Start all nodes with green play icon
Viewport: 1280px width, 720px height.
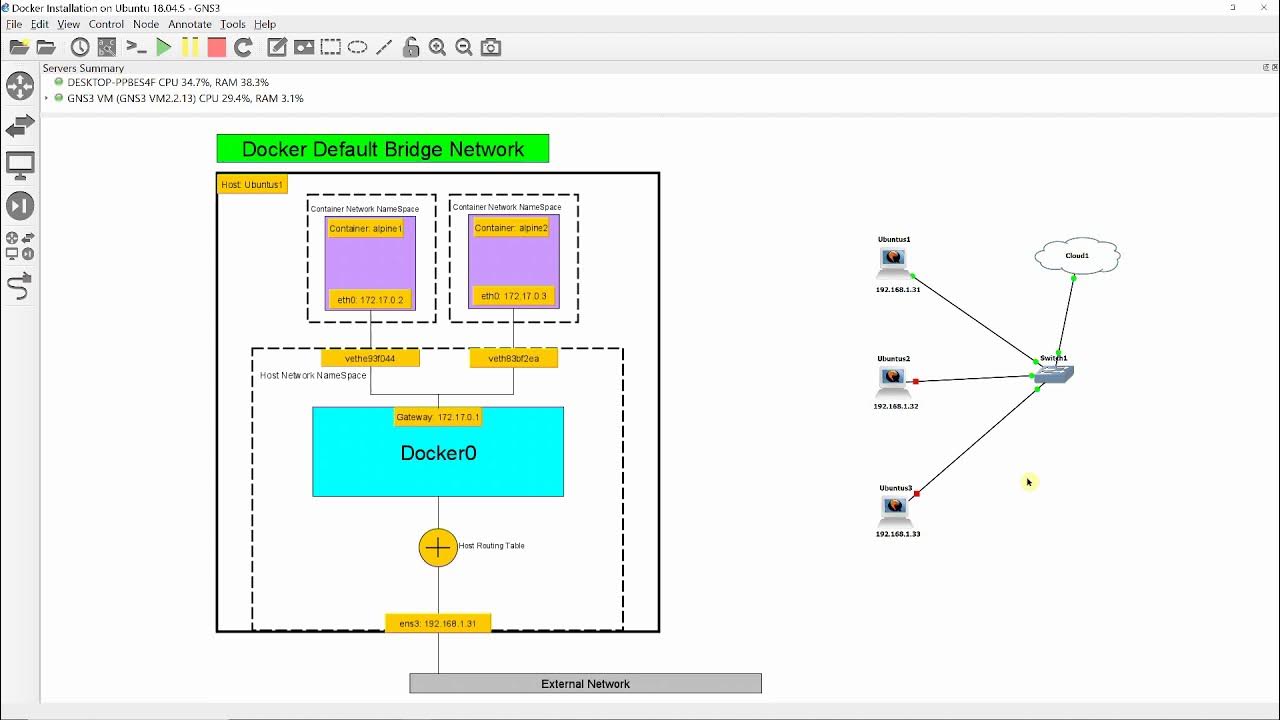click(x=164, y=47)
